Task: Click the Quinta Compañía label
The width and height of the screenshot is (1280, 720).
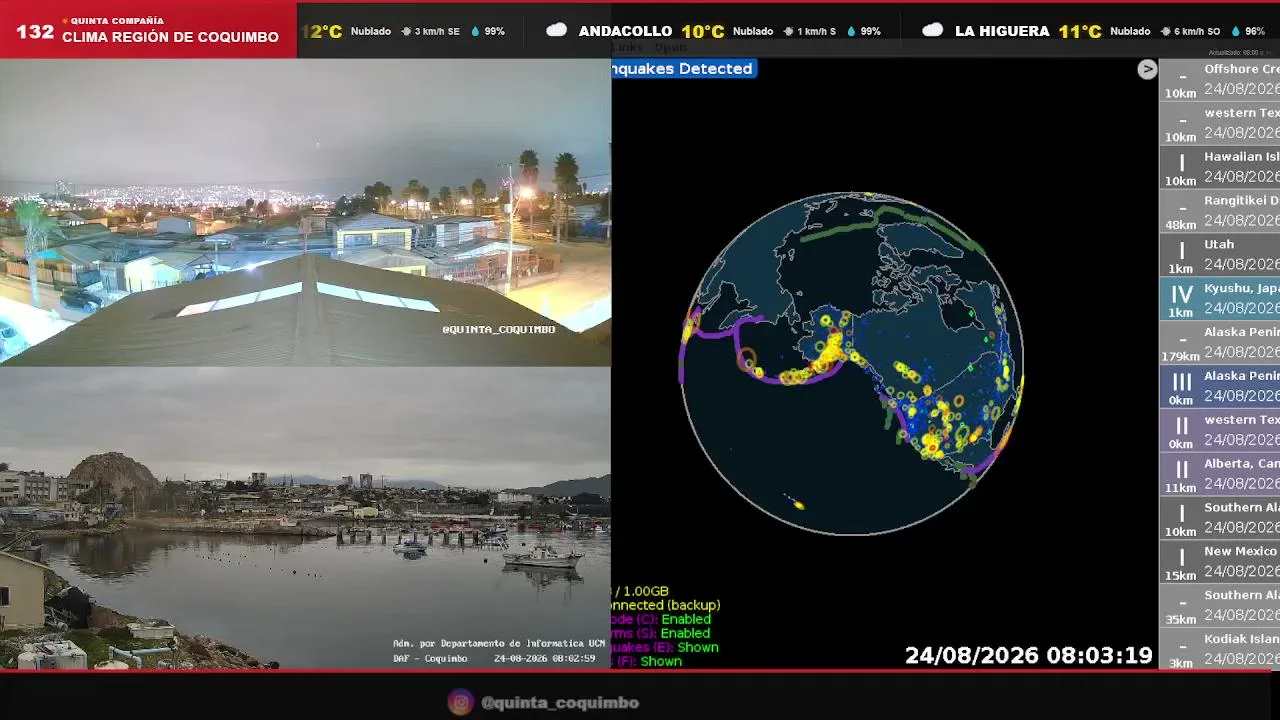Action: [x=117, y=20]
